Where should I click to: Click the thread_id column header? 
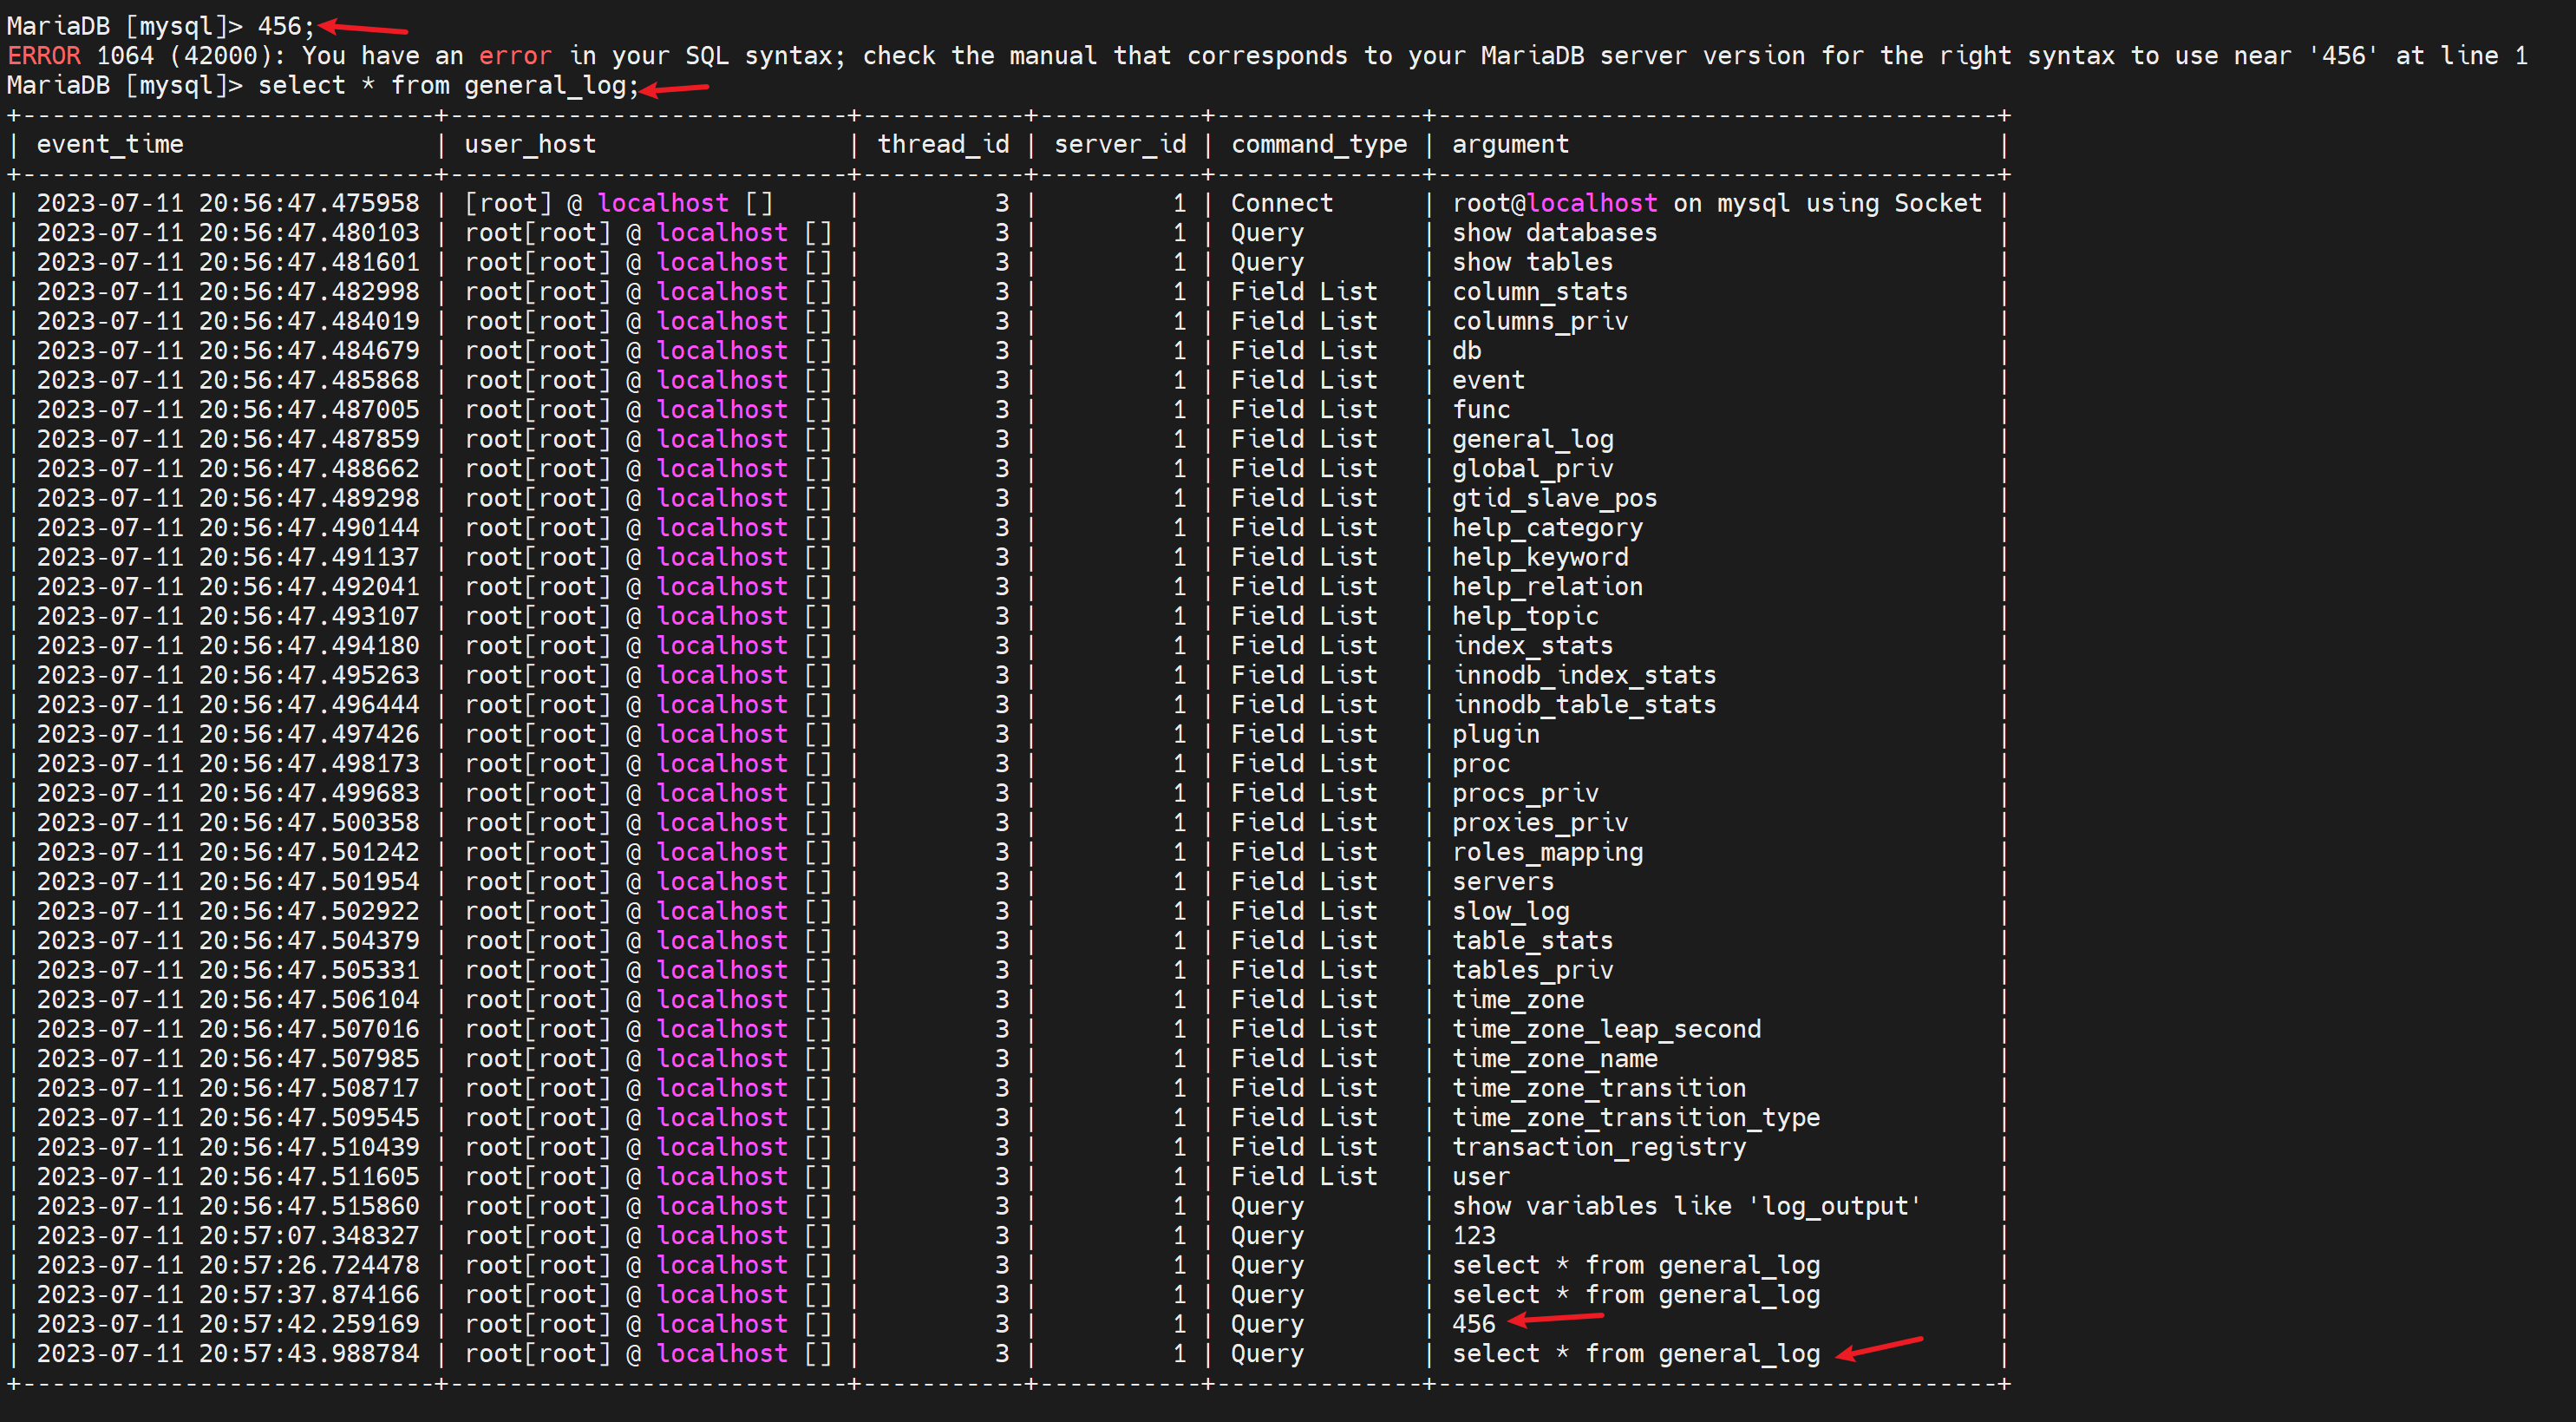[x=943, y=145]
